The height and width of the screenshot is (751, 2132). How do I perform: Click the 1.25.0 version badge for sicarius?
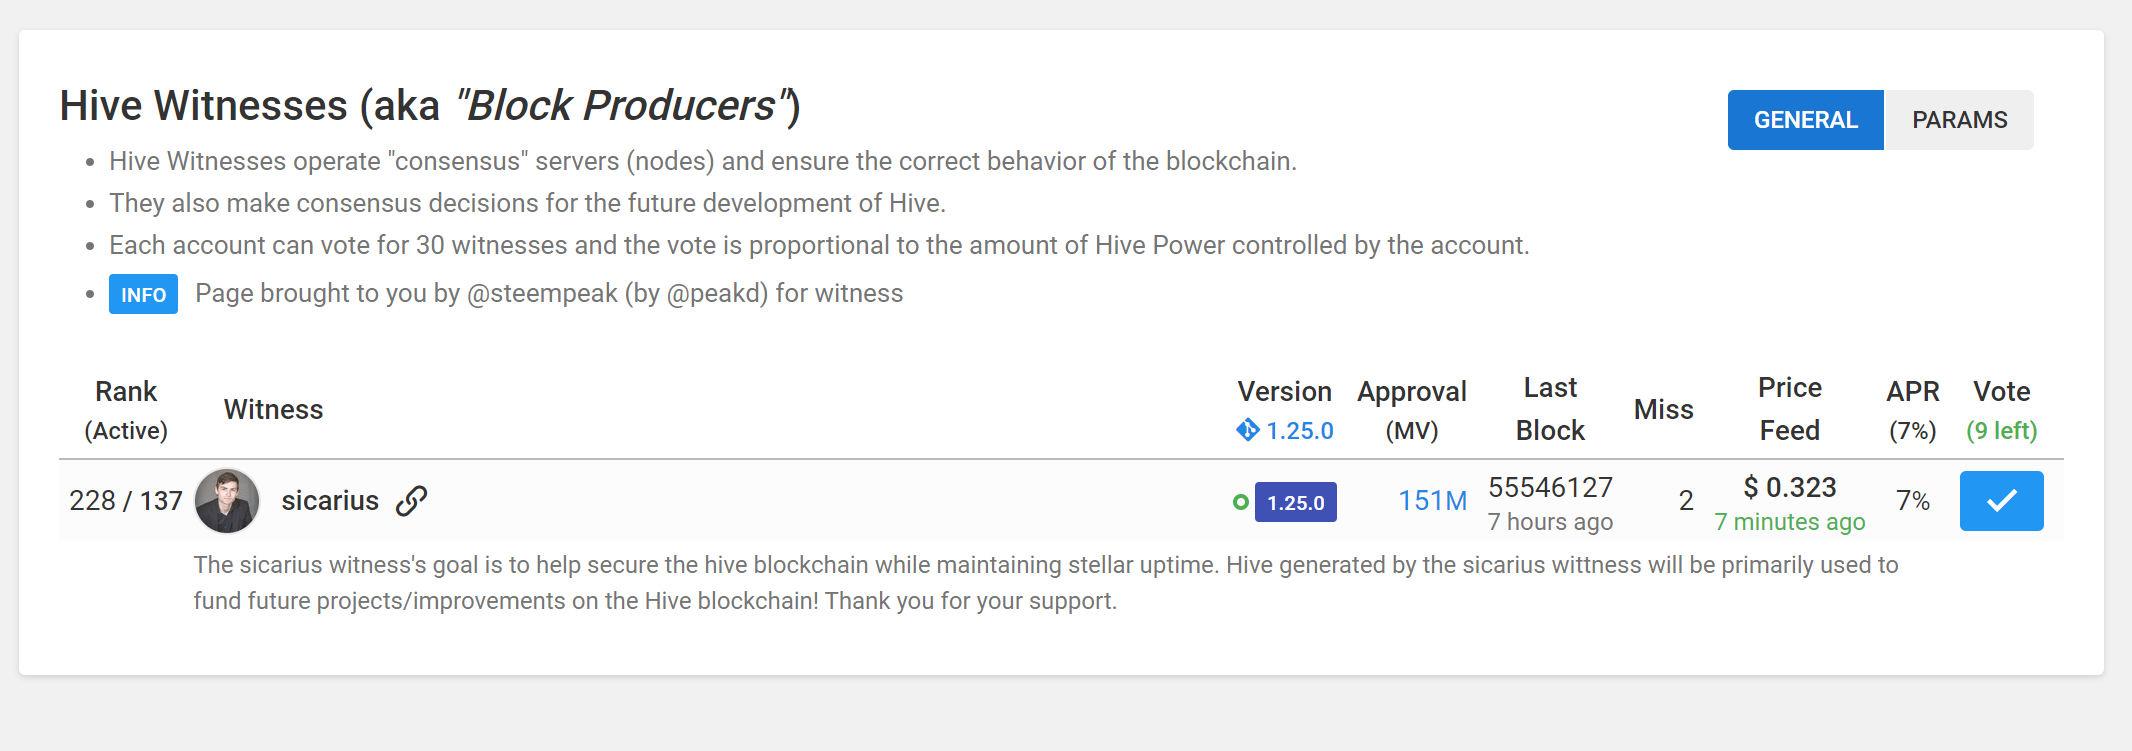1295,502
